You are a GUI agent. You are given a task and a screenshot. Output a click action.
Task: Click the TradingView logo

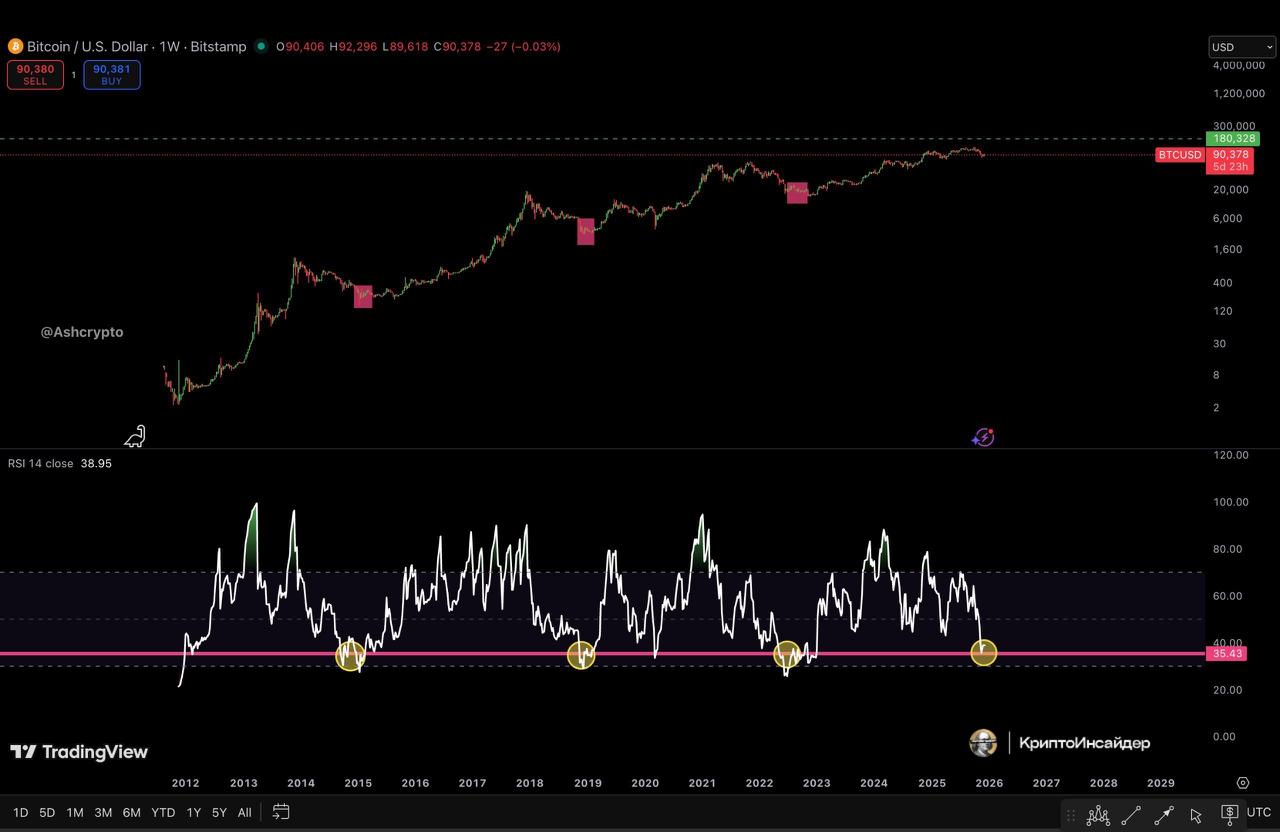pyautogui.click(x=79, y=752)
